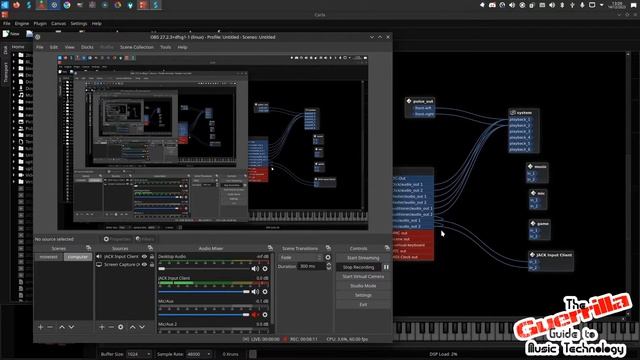The height and width of the screenshot is (360, 640).
Task: Click the system volume icon in tray
Action: [x=552, y=5]
